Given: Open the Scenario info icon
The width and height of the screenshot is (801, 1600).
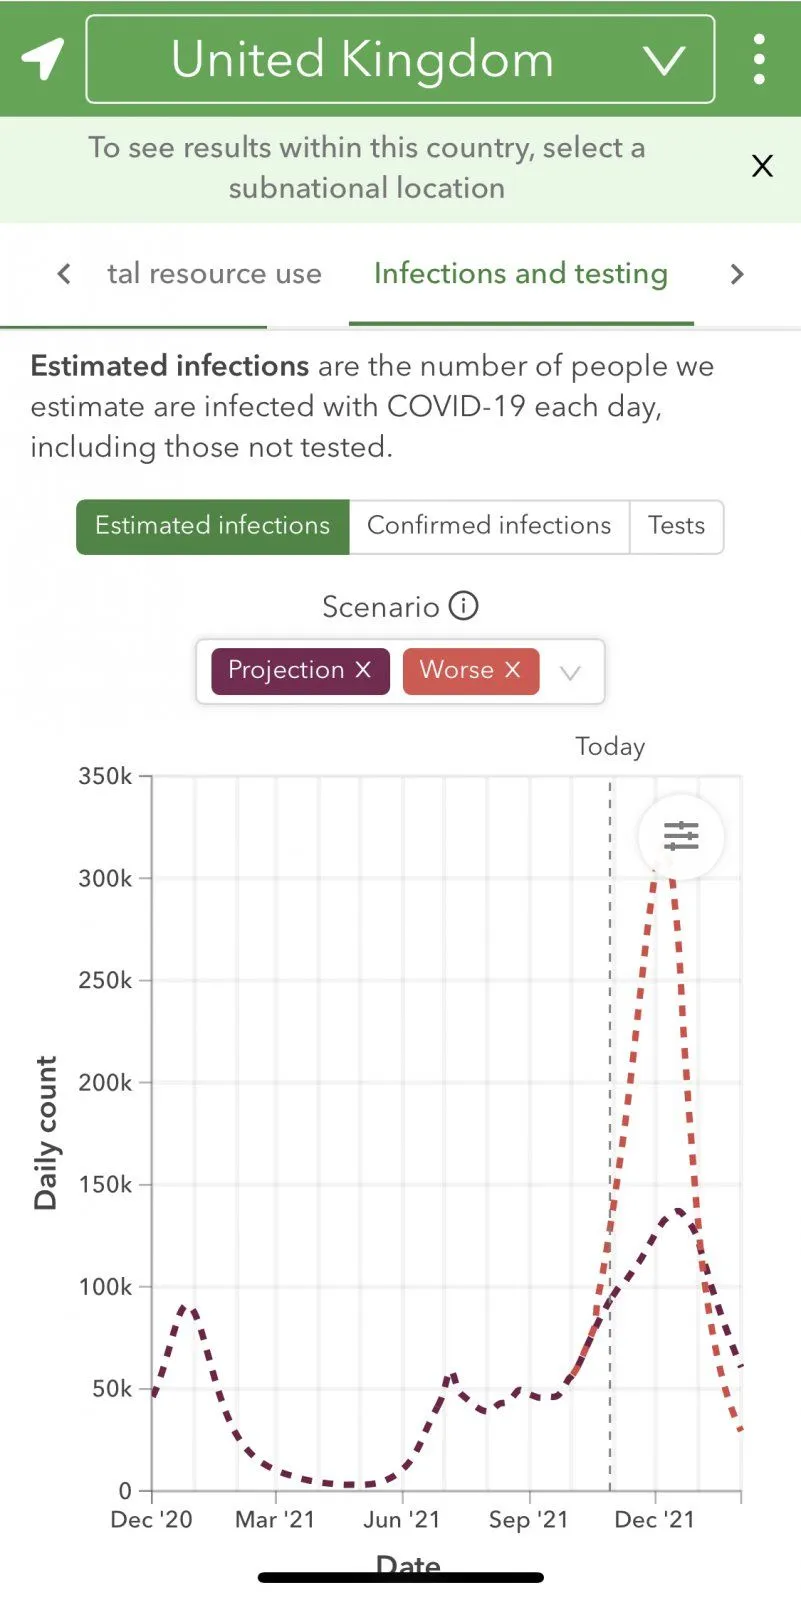Looking at the screenshot, I should pos(464,606).
